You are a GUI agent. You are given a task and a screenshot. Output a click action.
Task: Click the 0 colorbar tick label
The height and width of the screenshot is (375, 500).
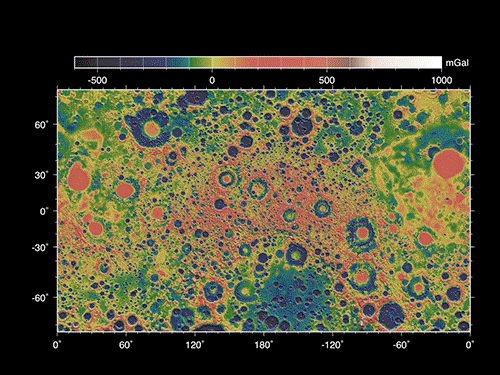[x=212, y=80]
